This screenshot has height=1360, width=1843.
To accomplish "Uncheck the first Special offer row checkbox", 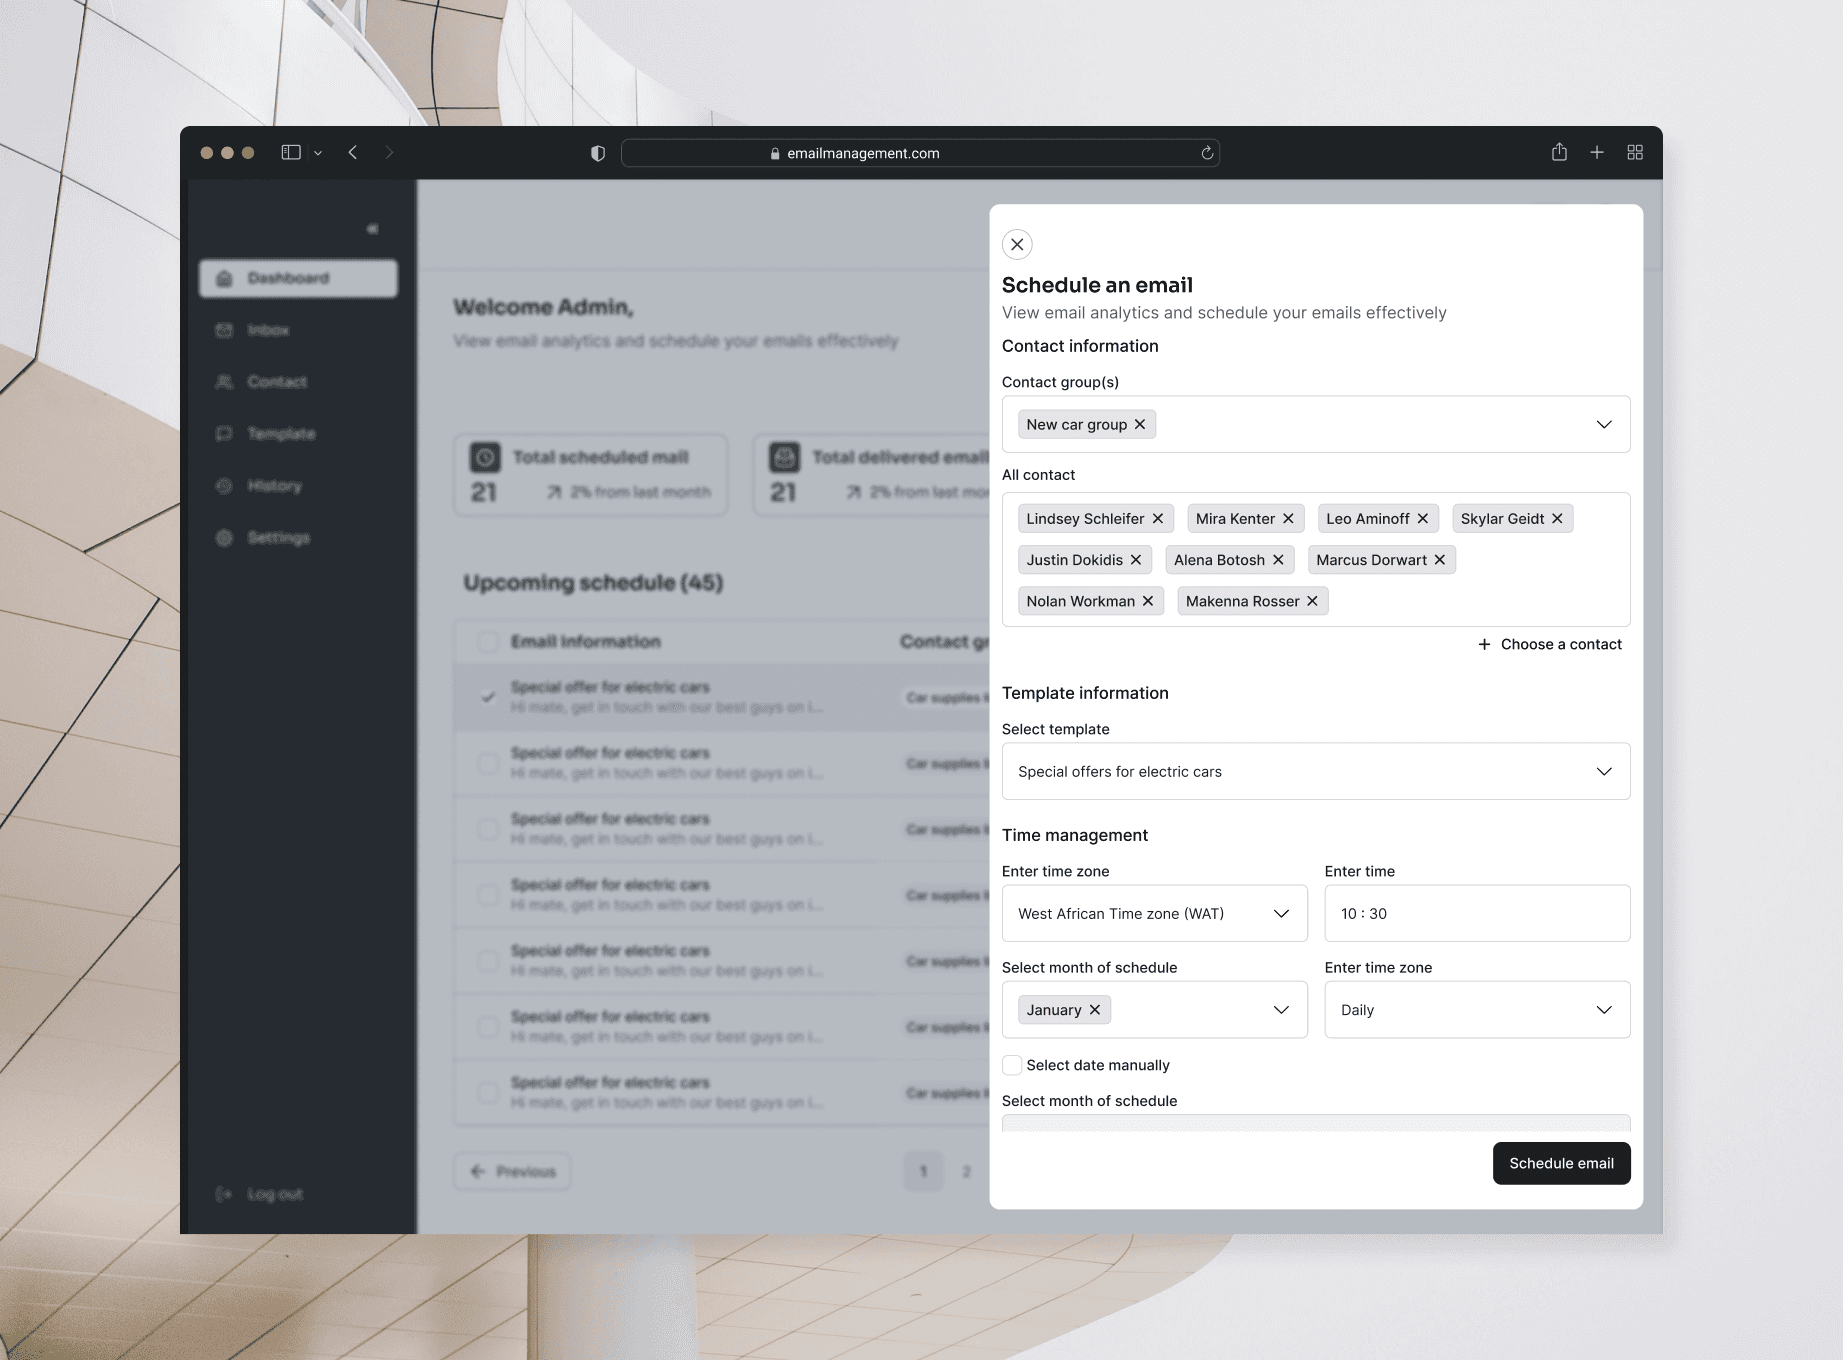I will click(x=488, y=697).
